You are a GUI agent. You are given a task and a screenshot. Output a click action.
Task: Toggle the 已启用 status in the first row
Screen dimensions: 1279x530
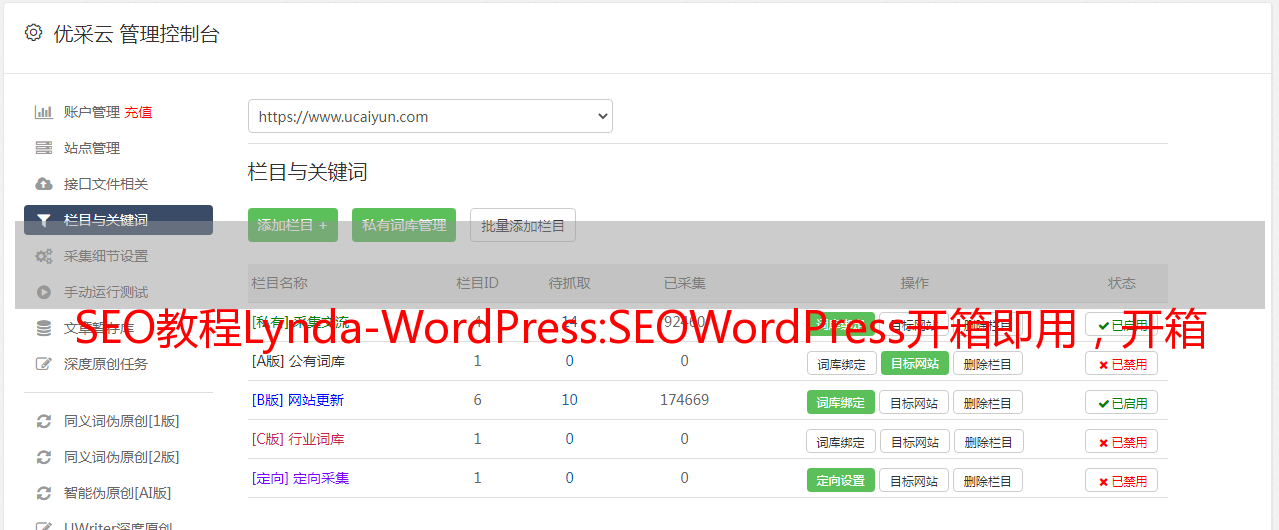click(1122, 324)
